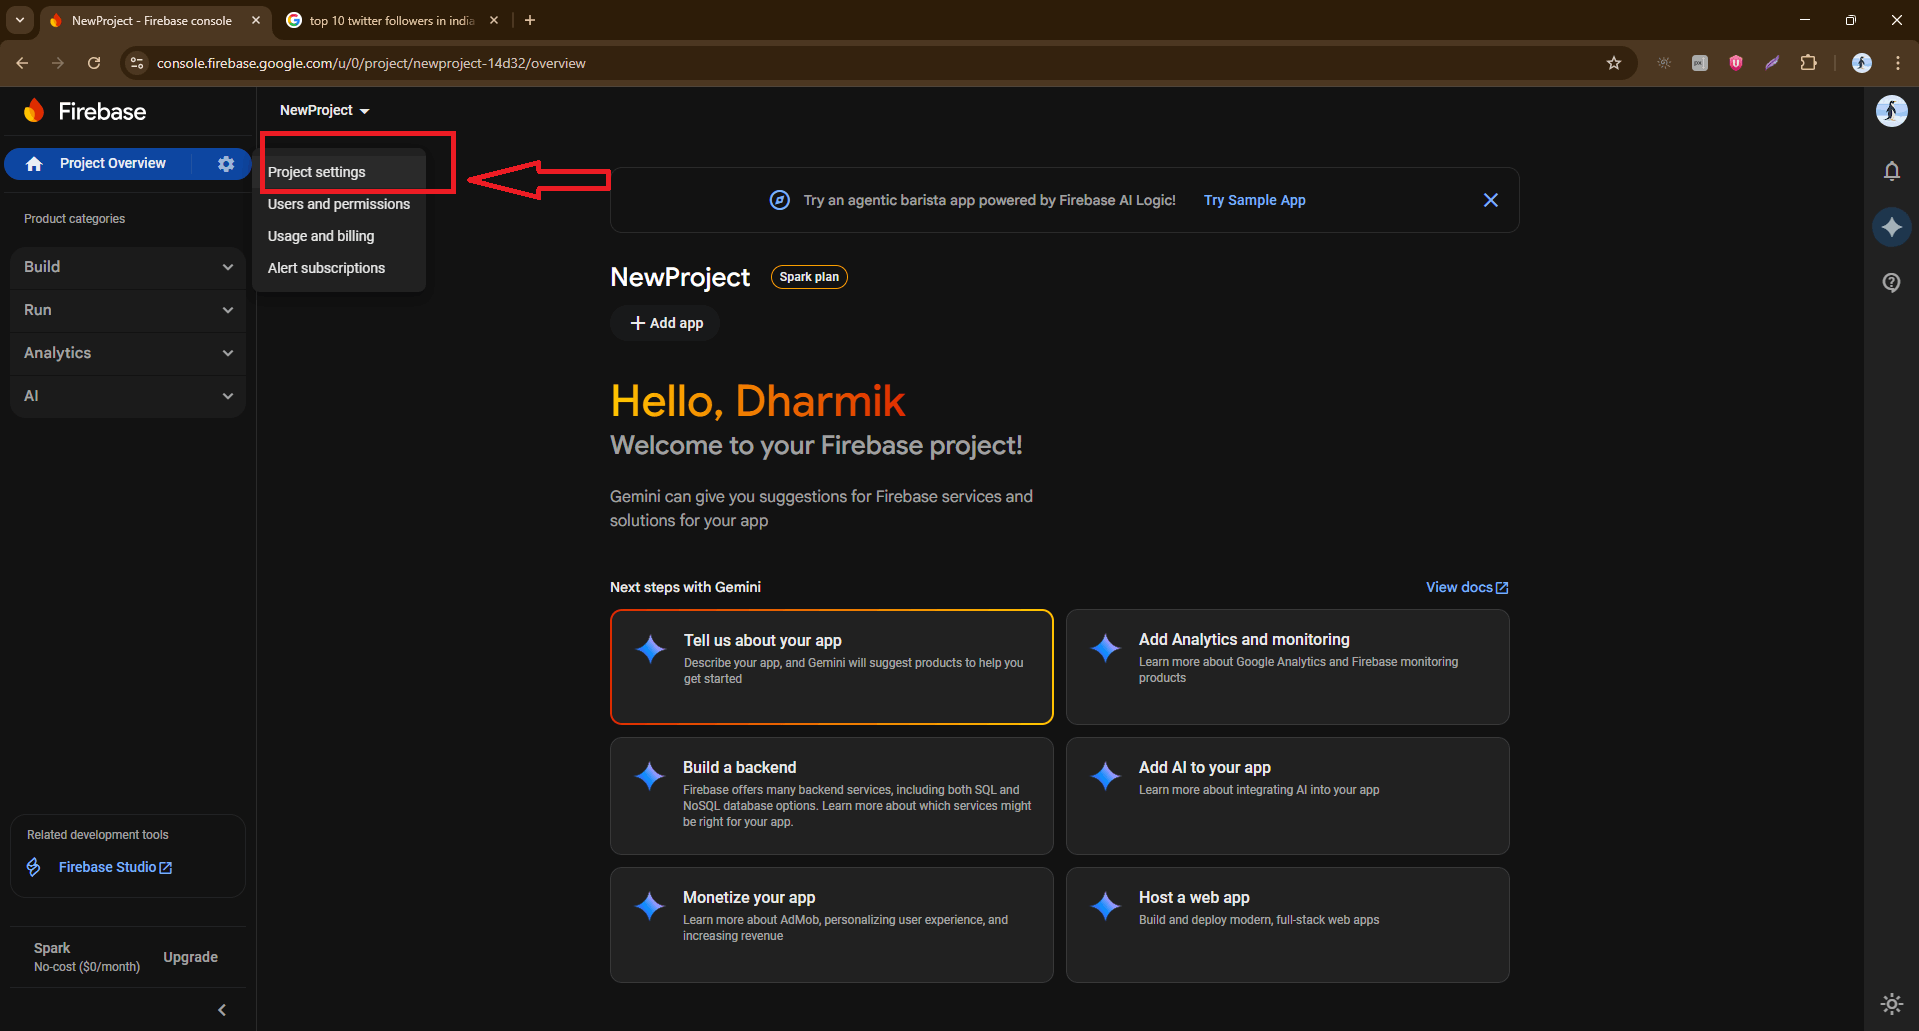Dismiss the barista app banner
The width and height of the screenshot is (1919, 1031).
click(x=1490, y=200)
